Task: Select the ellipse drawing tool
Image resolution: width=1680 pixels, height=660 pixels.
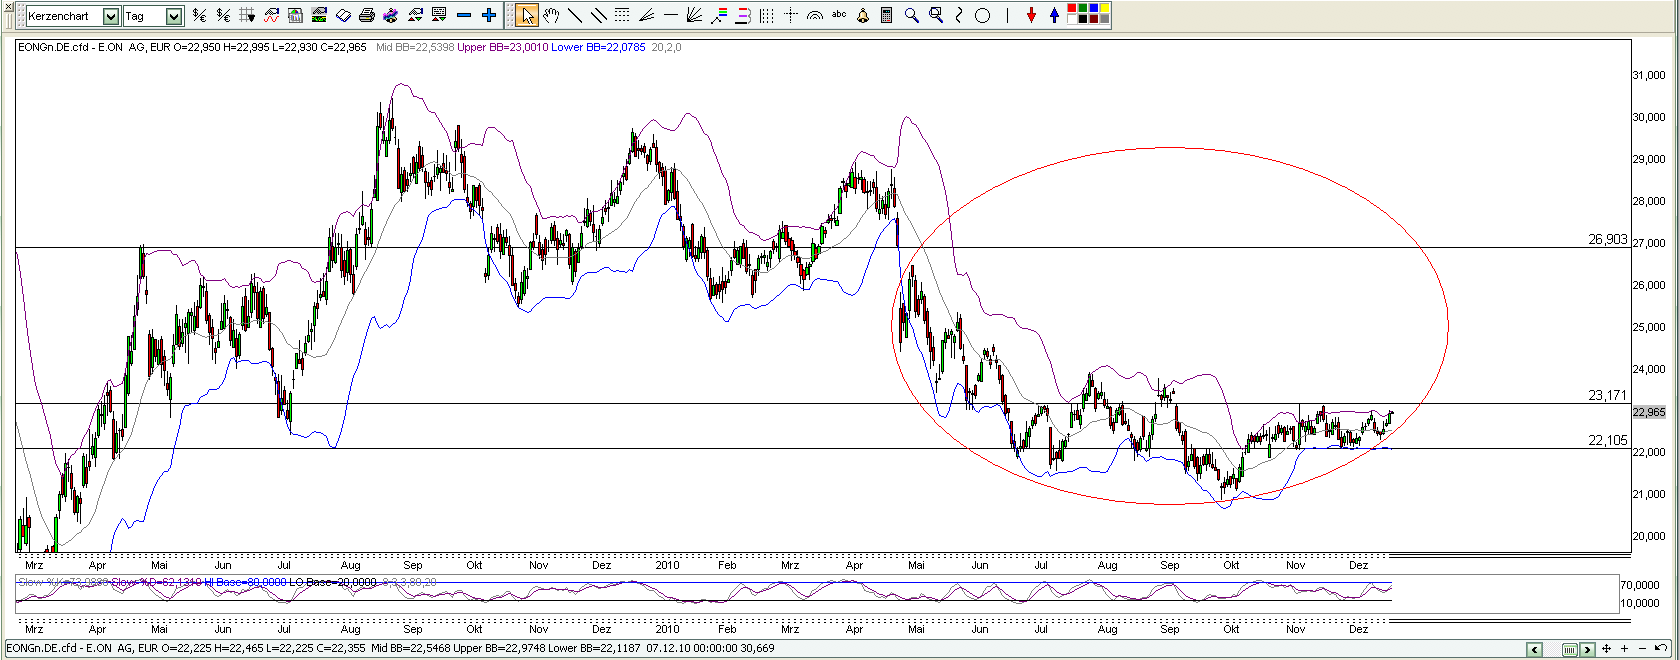Action: point(982,15)
